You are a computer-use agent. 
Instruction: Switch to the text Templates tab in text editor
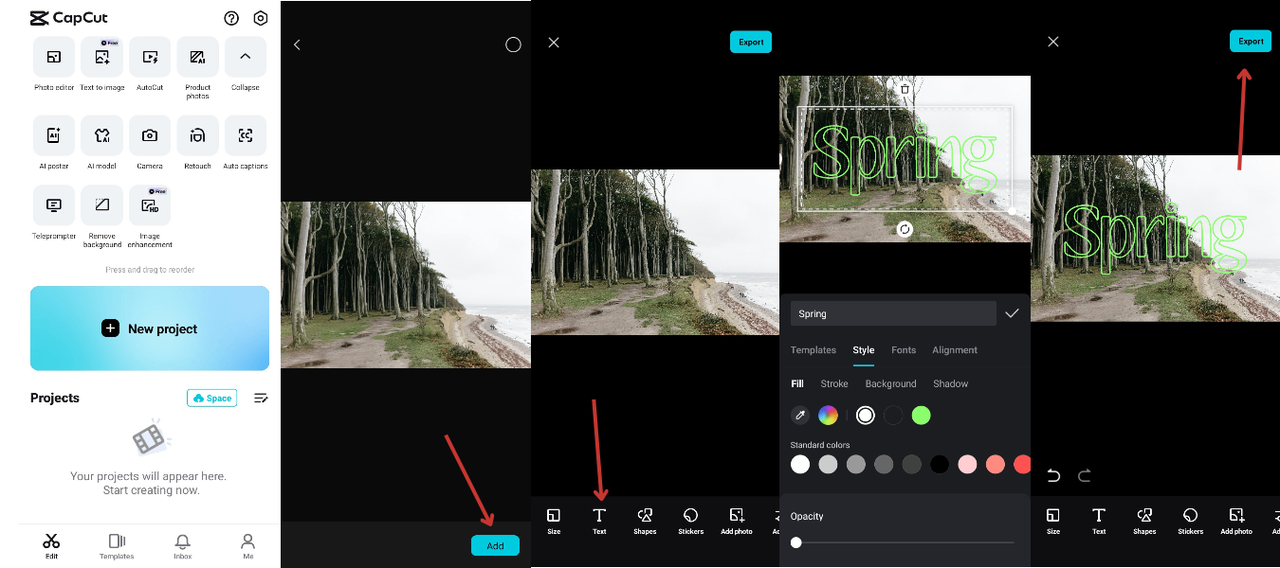813,350
